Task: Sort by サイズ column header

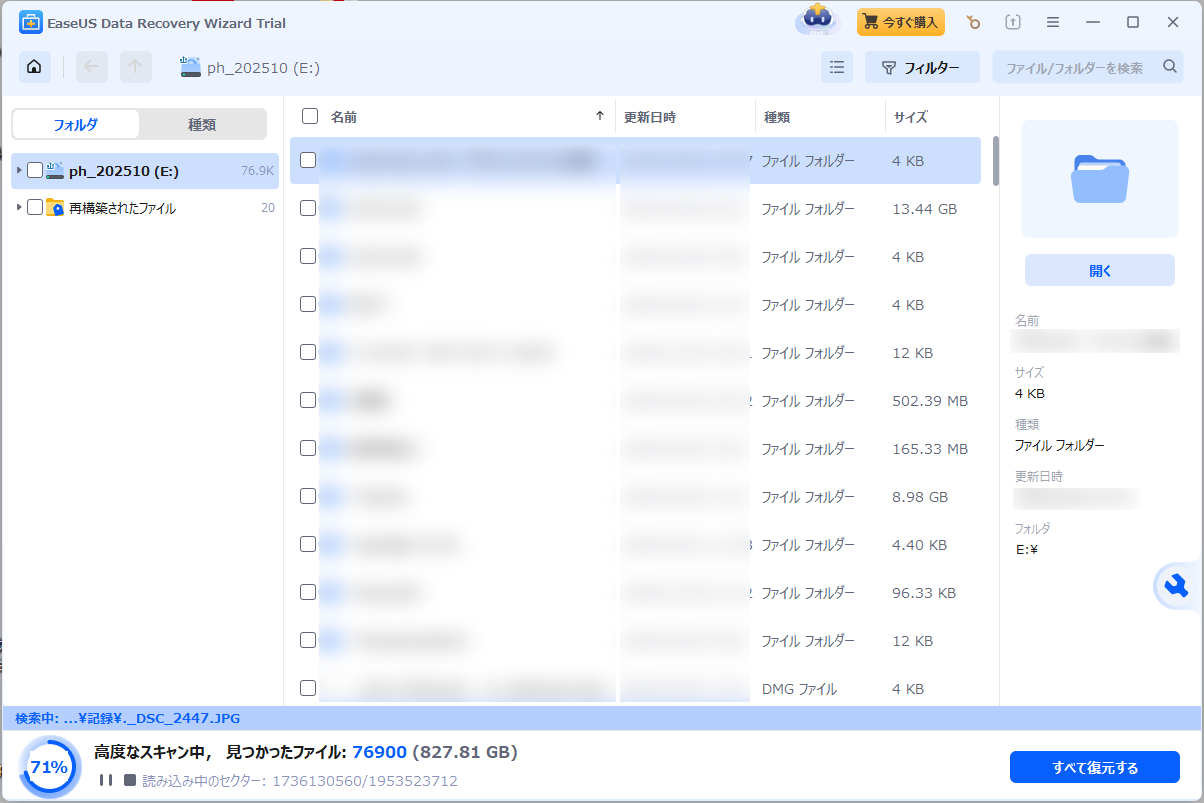Action: point(910,117)
